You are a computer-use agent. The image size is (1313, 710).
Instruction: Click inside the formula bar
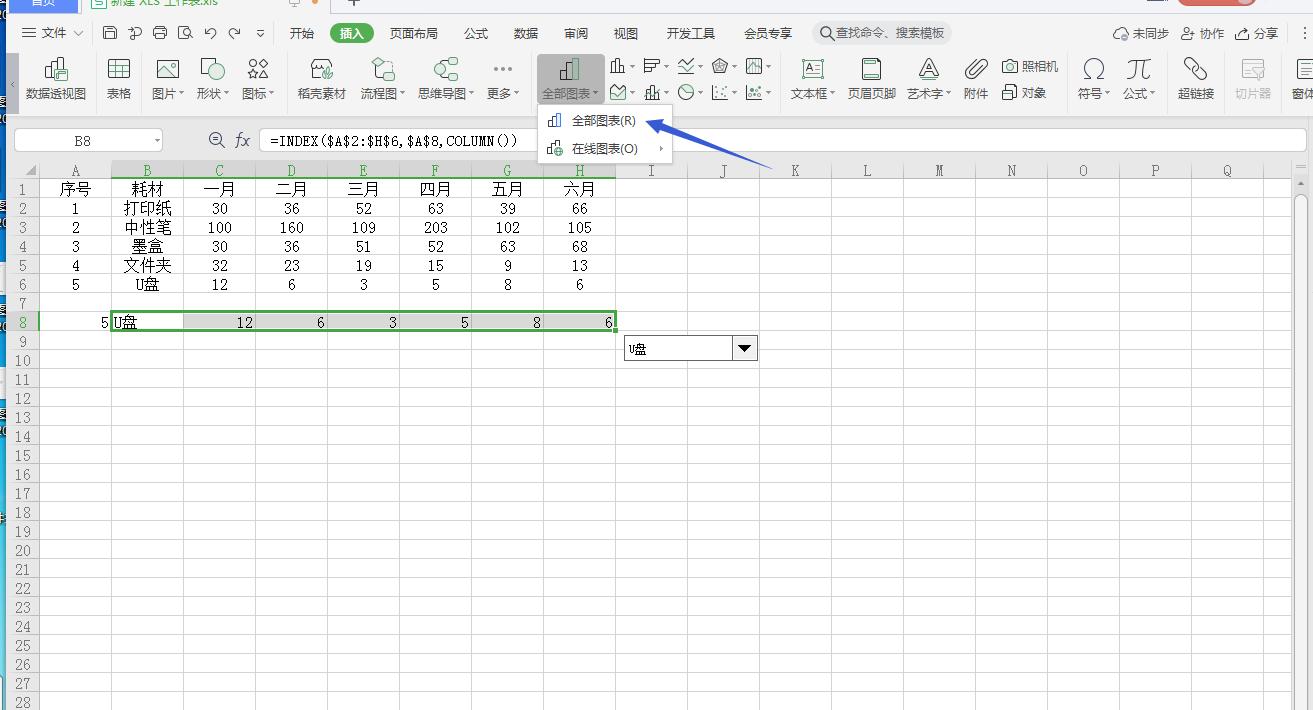pyautogui.click(x=782, y=141)
